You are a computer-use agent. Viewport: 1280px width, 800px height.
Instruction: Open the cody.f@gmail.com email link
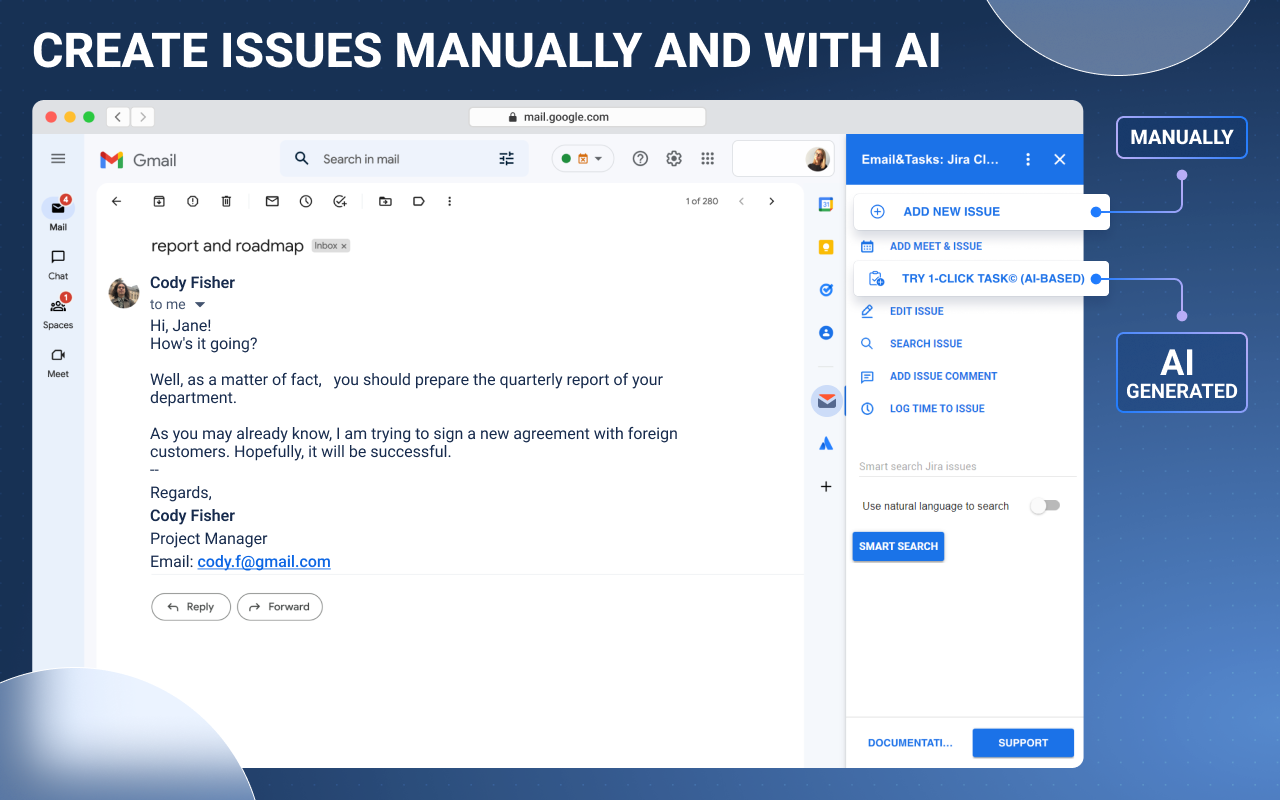263,561
